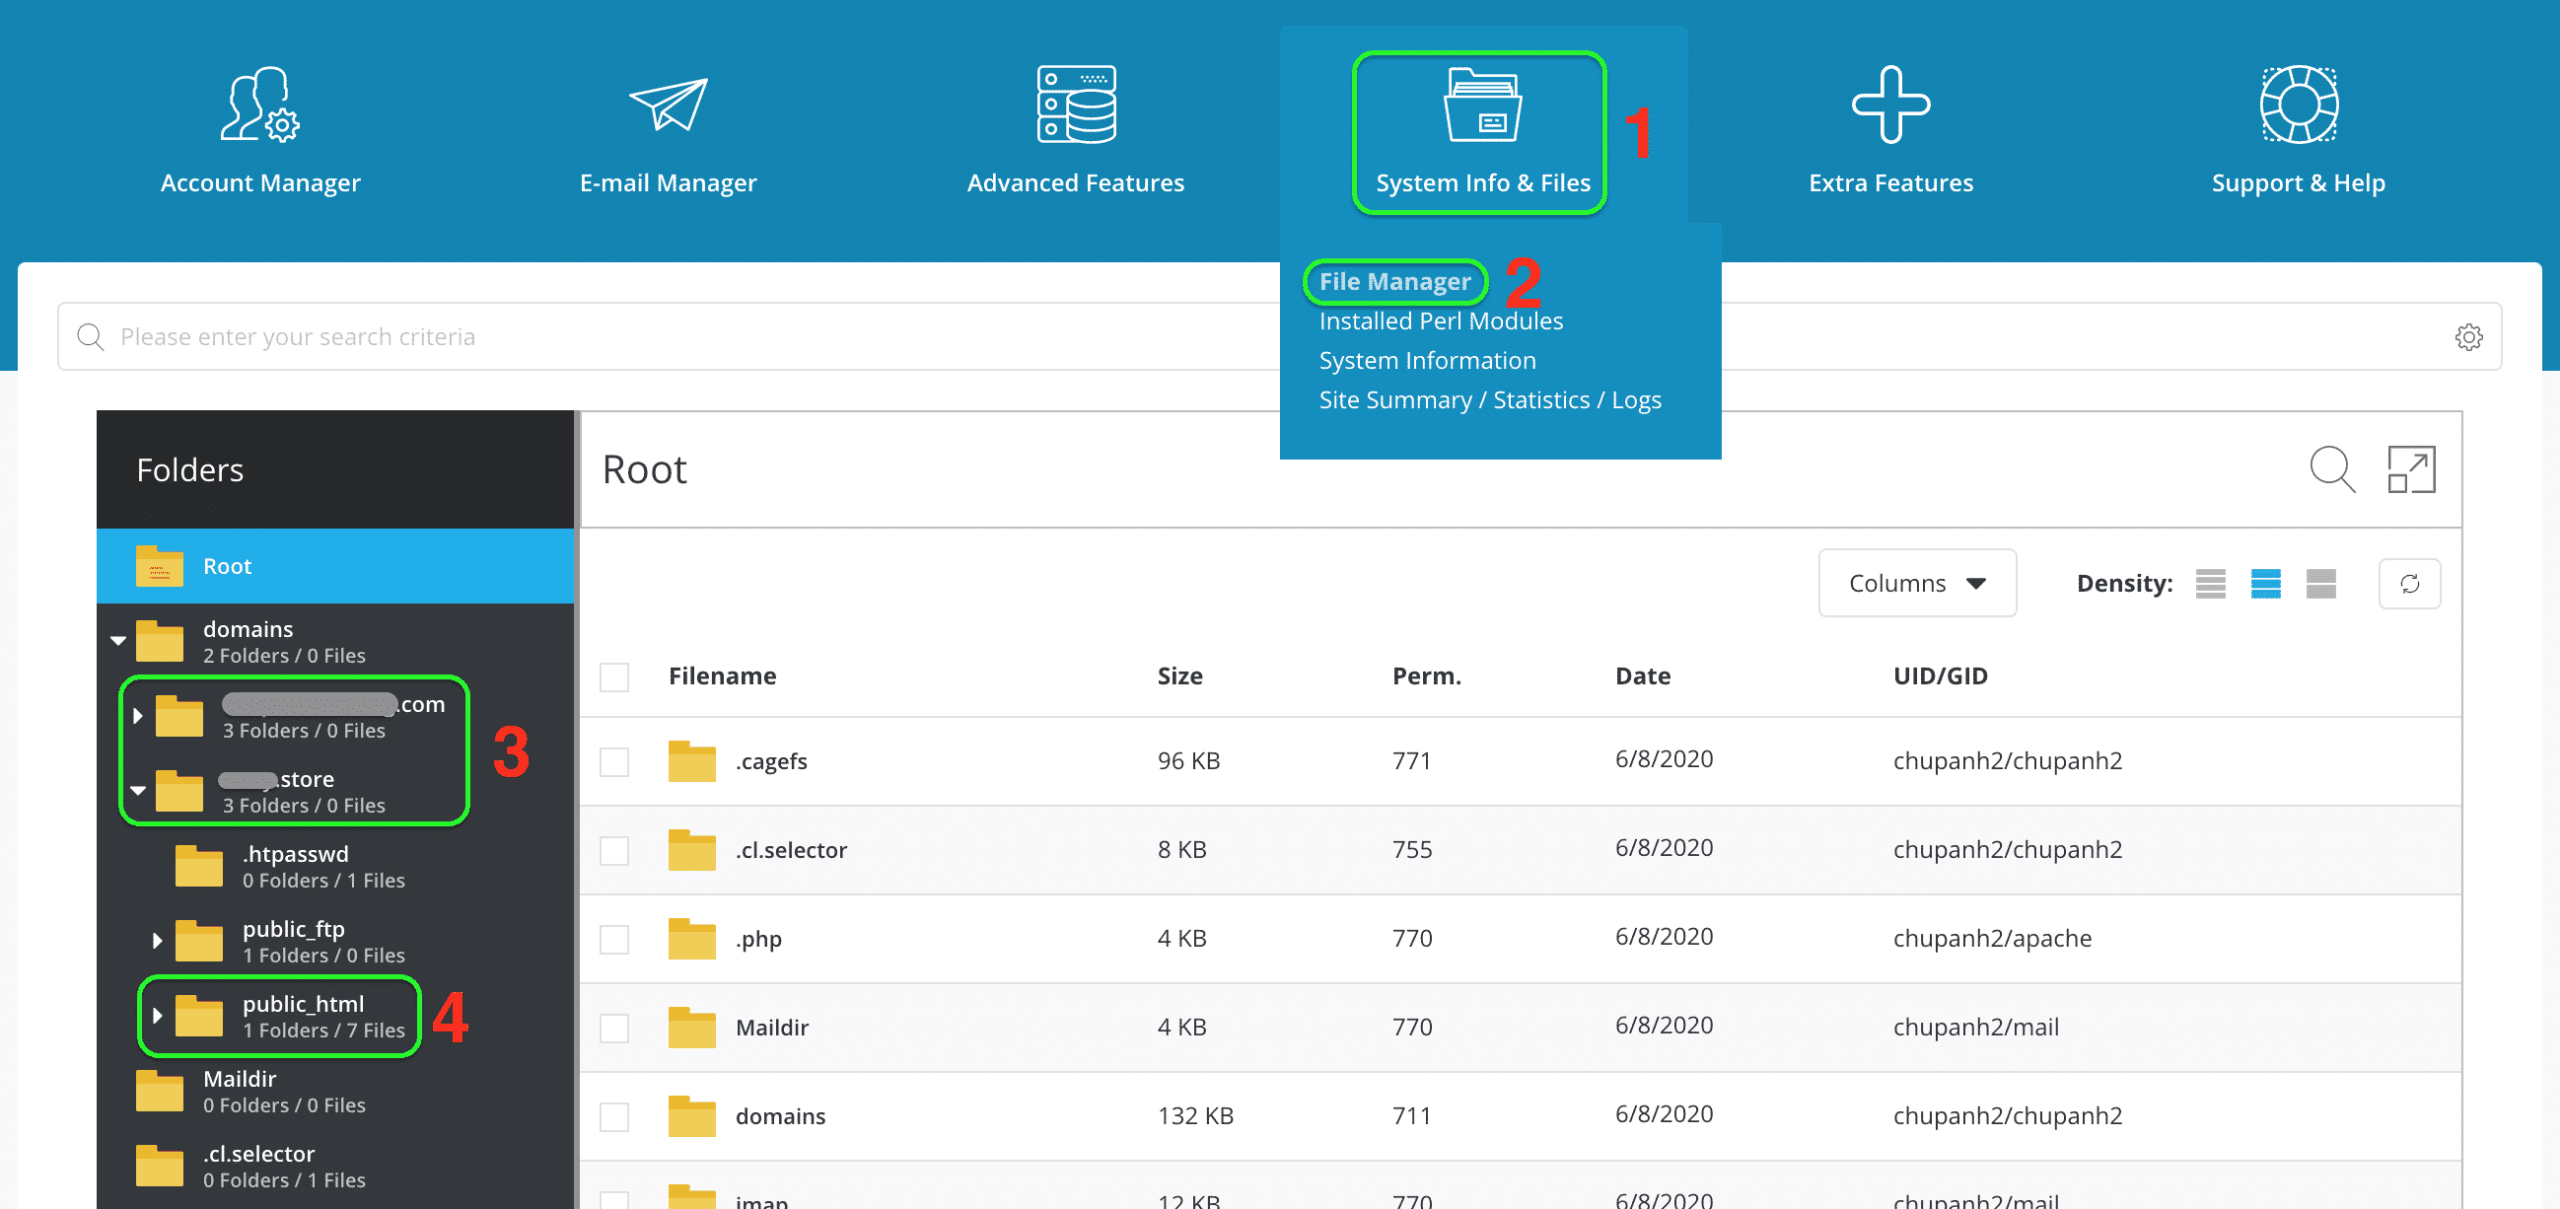Open the Maildir folder in file list
This screenshot has width=2560, height=1209.
tap(771, 1028)
